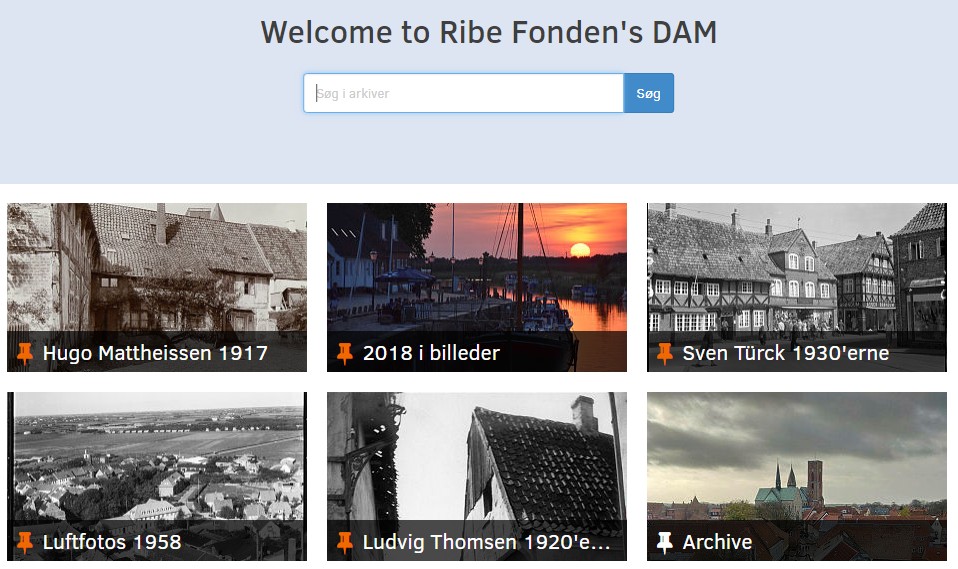958x569 pixels.
Task: Focus the Søg i arkiver search field
Action: (x=464, y=93)
